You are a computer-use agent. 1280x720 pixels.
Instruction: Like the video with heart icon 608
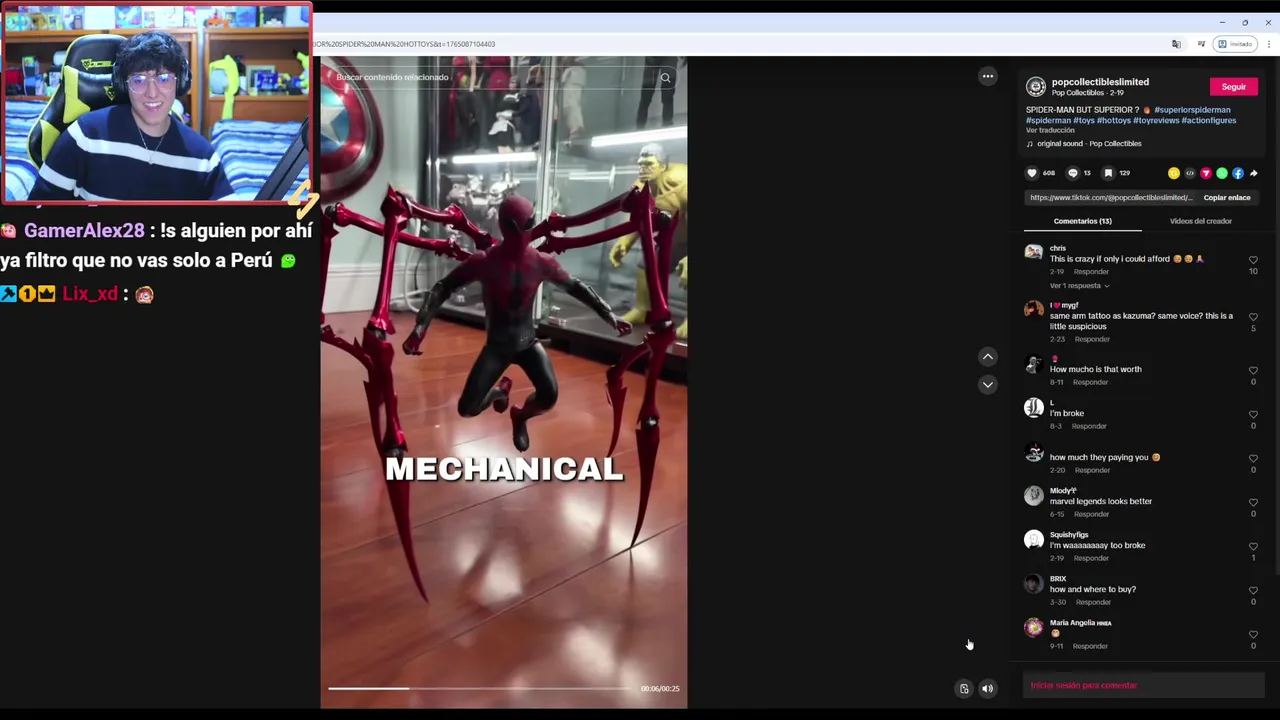[x=1032, y=173]
